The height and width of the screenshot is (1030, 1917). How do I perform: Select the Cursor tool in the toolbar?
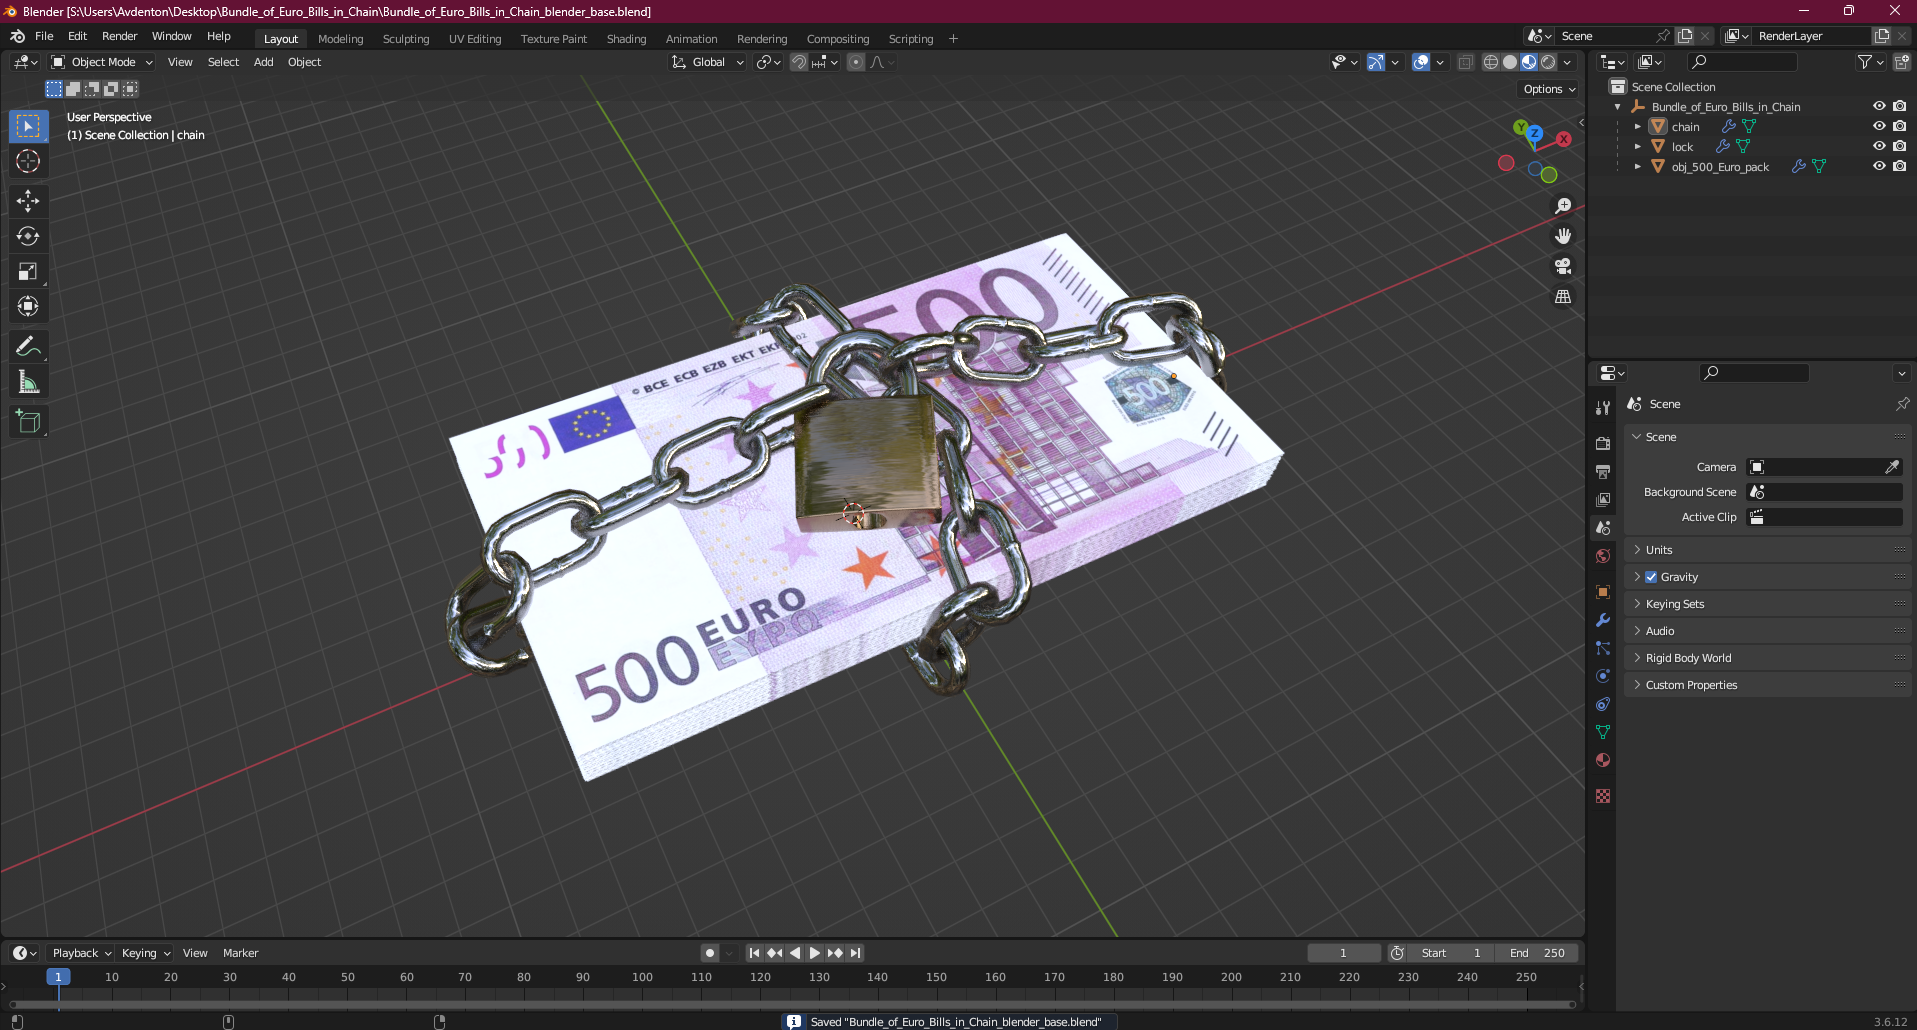tap(28, 161)
